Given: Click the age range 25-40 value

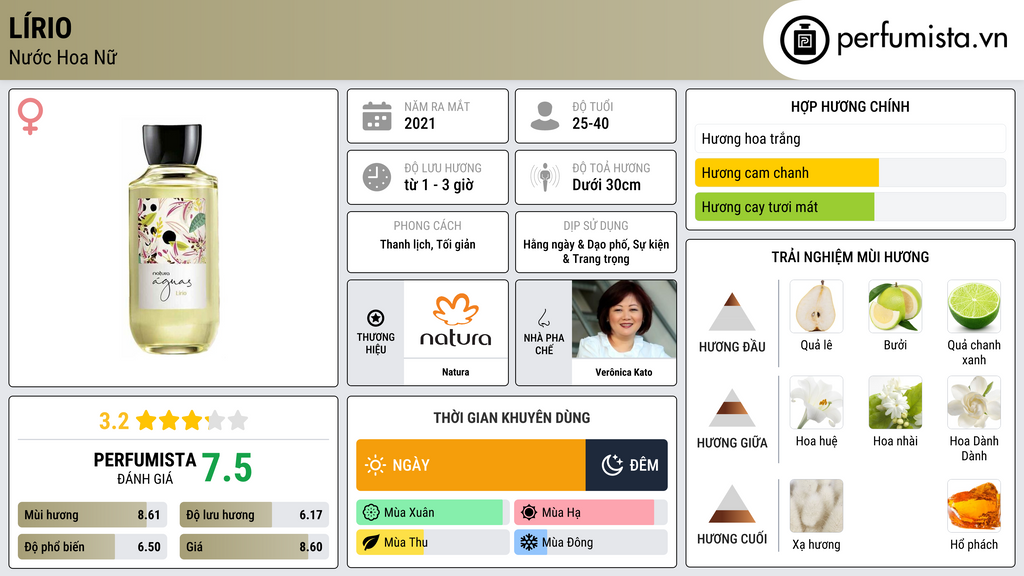Looking at the screenshot, I should click(590, 123).
